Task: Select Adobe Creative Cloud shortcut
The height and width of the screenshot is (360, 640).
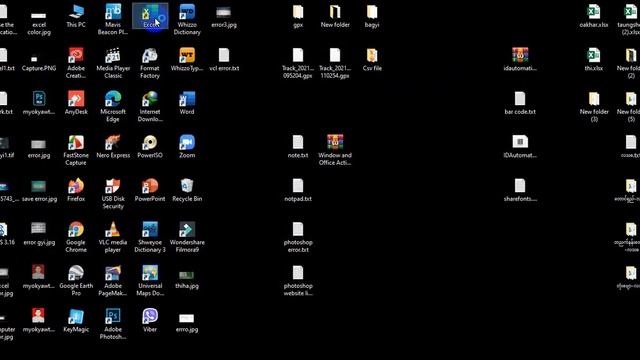Action: (x=76, y=63)
